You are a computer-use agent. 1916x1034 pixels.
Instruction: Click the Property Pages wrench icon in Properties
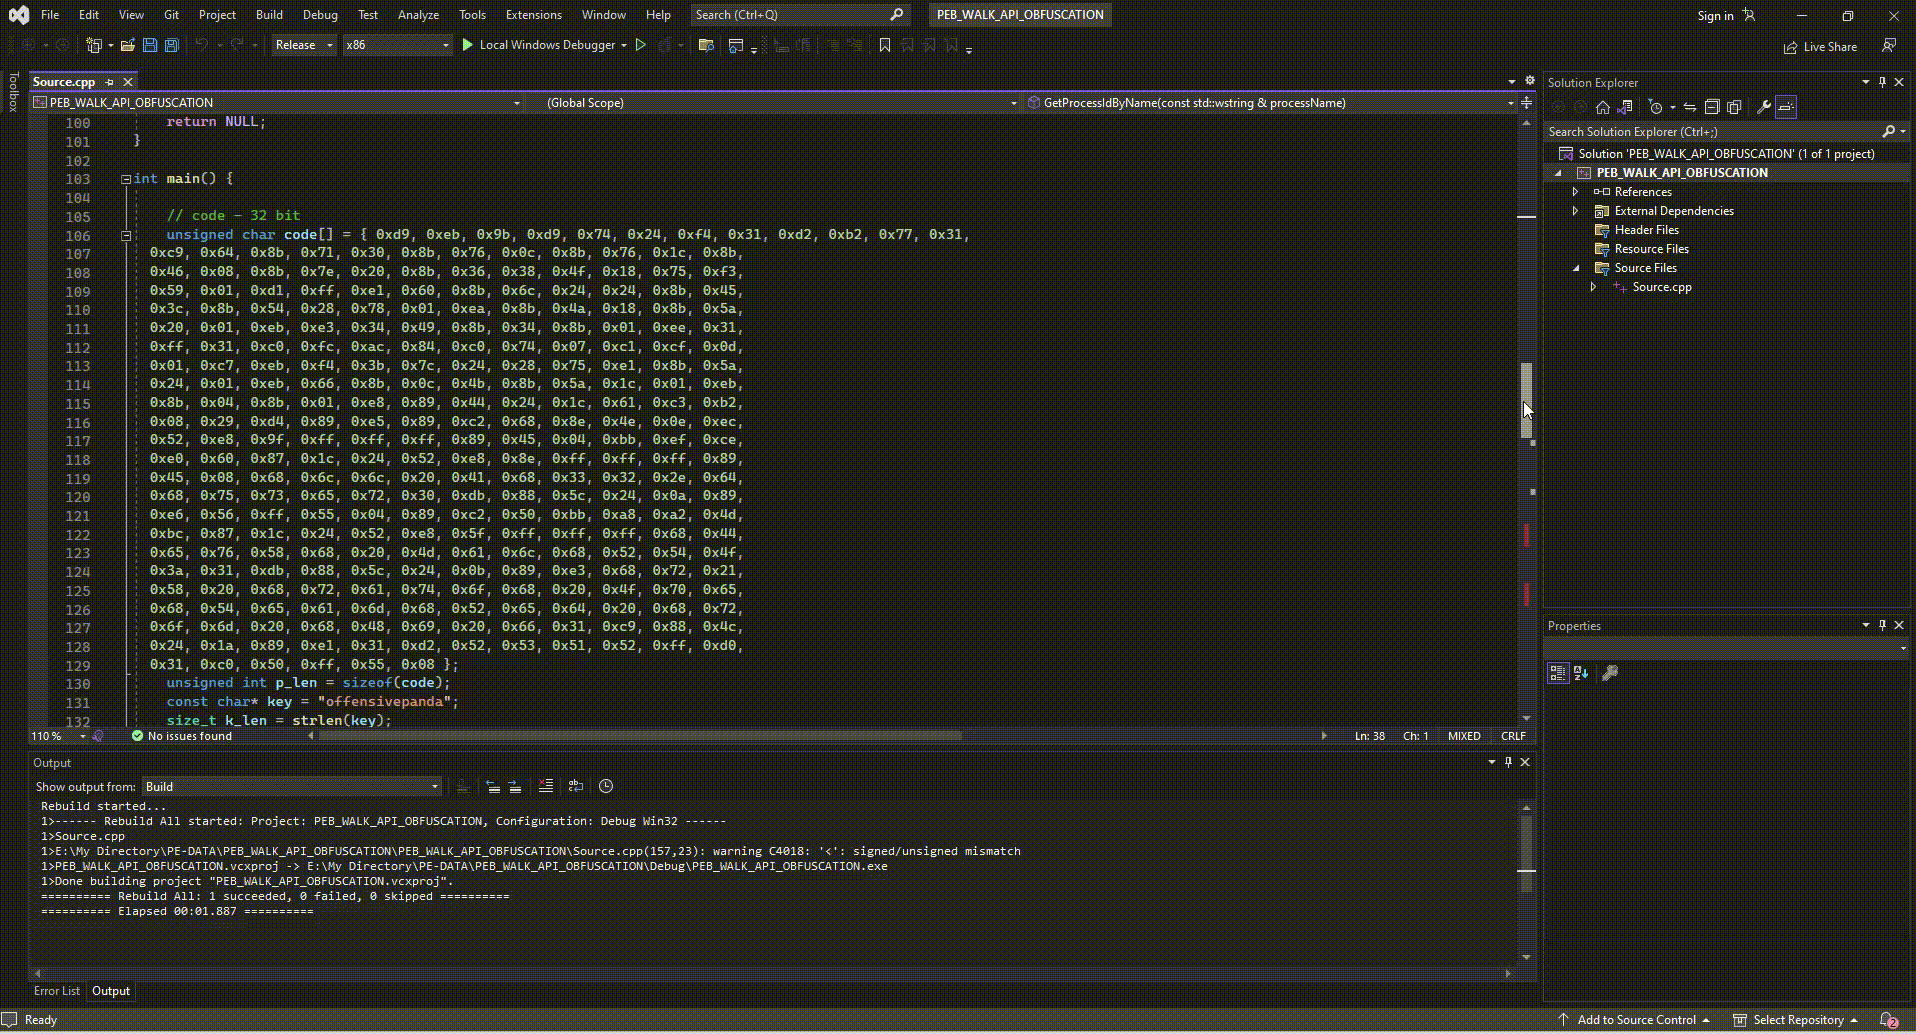point(1610,673)
